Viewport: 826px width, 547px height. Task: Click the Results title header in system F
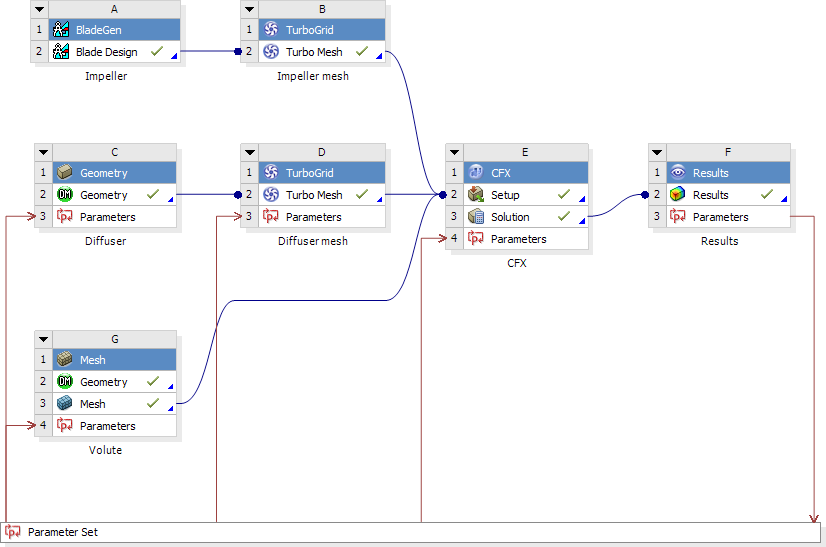(728, 172)
